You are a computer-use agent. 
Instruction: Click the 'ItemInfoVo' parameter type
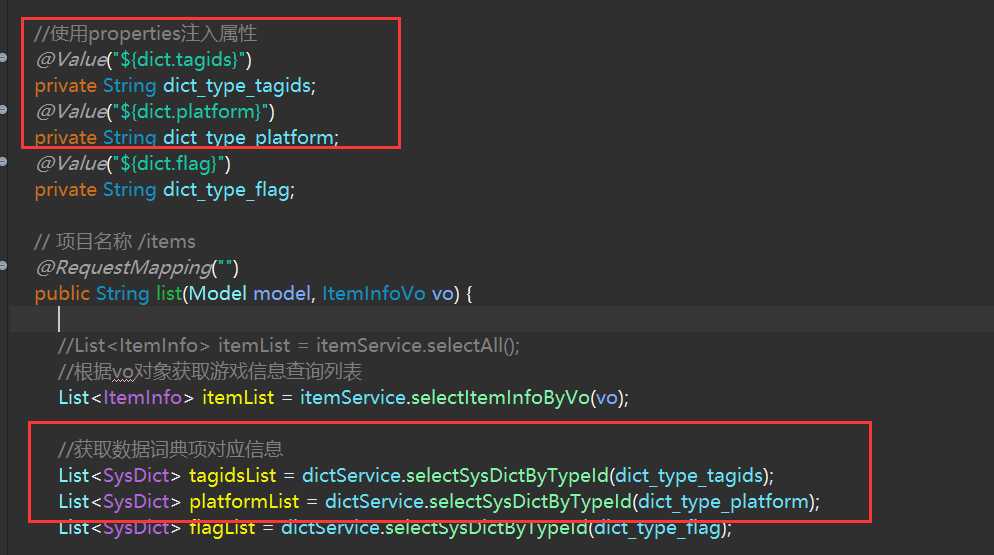tap(373, 294)
